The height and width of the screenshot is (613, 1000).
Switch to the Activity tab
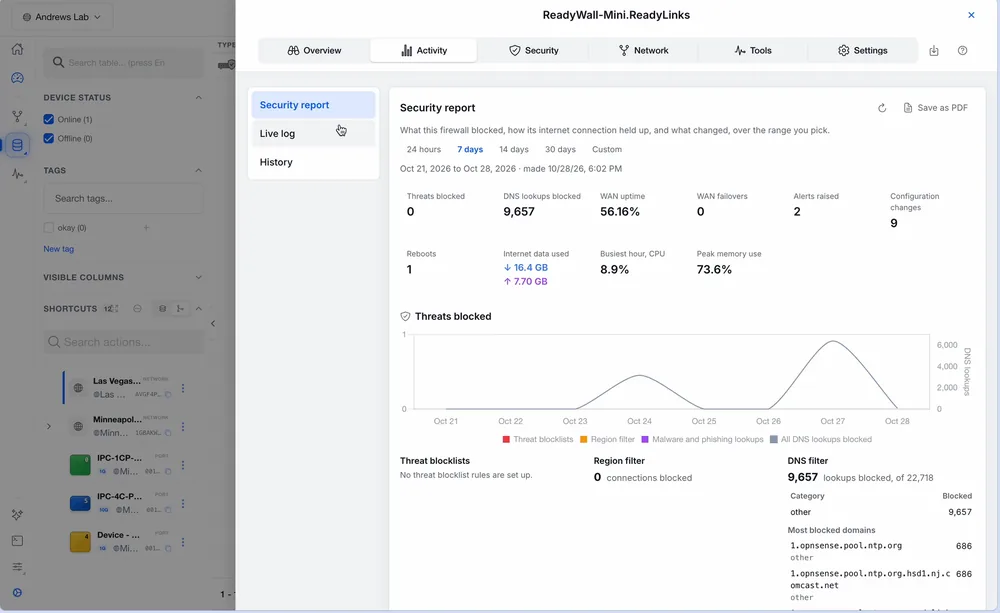tap(423, 50)
